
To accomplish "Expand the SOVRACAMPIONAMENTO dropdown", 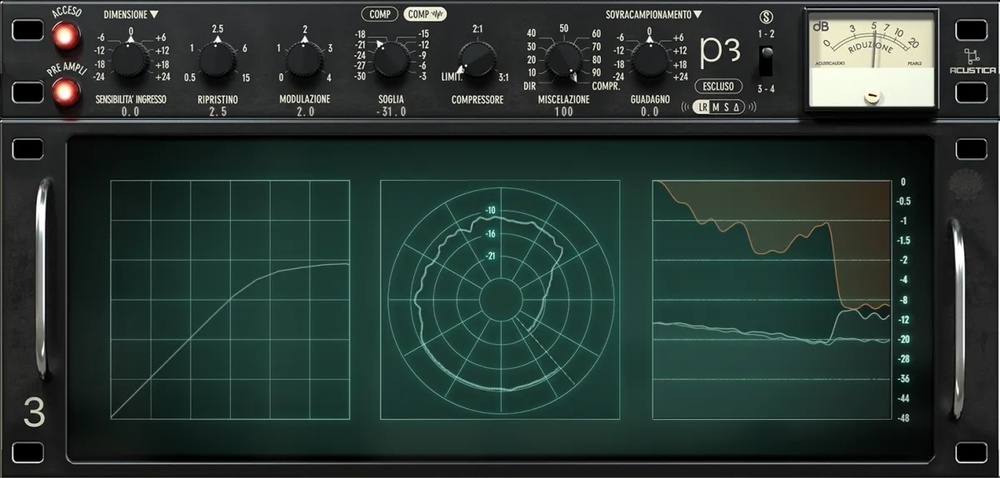I will [653, 15].
